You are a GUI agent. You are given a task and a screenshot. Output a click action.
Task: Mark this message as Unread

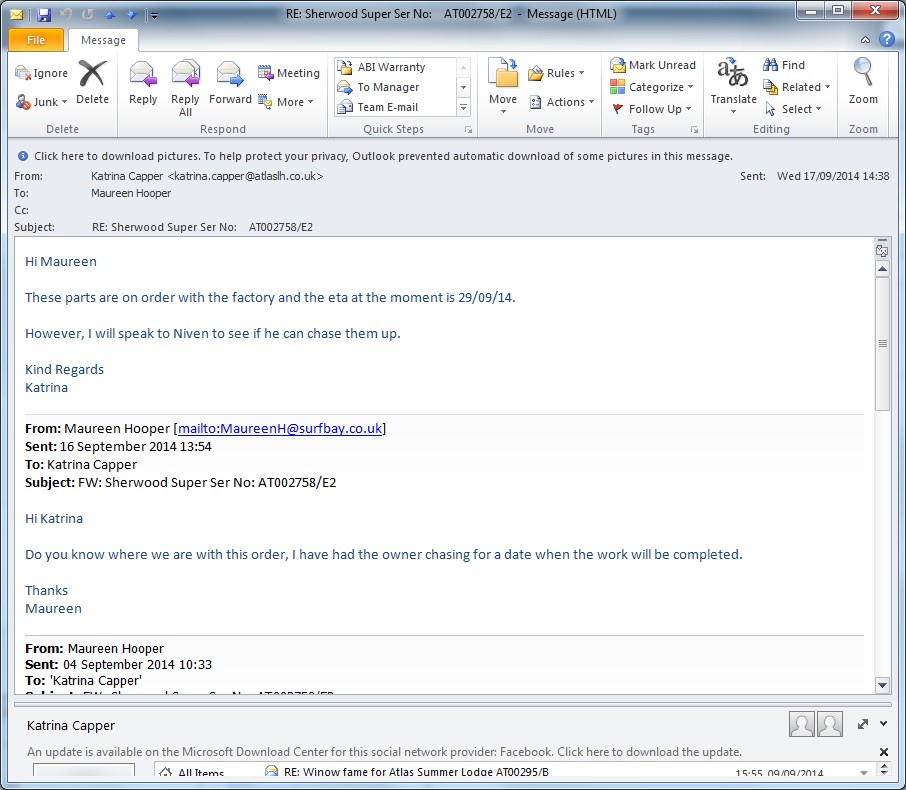point(653,65)
